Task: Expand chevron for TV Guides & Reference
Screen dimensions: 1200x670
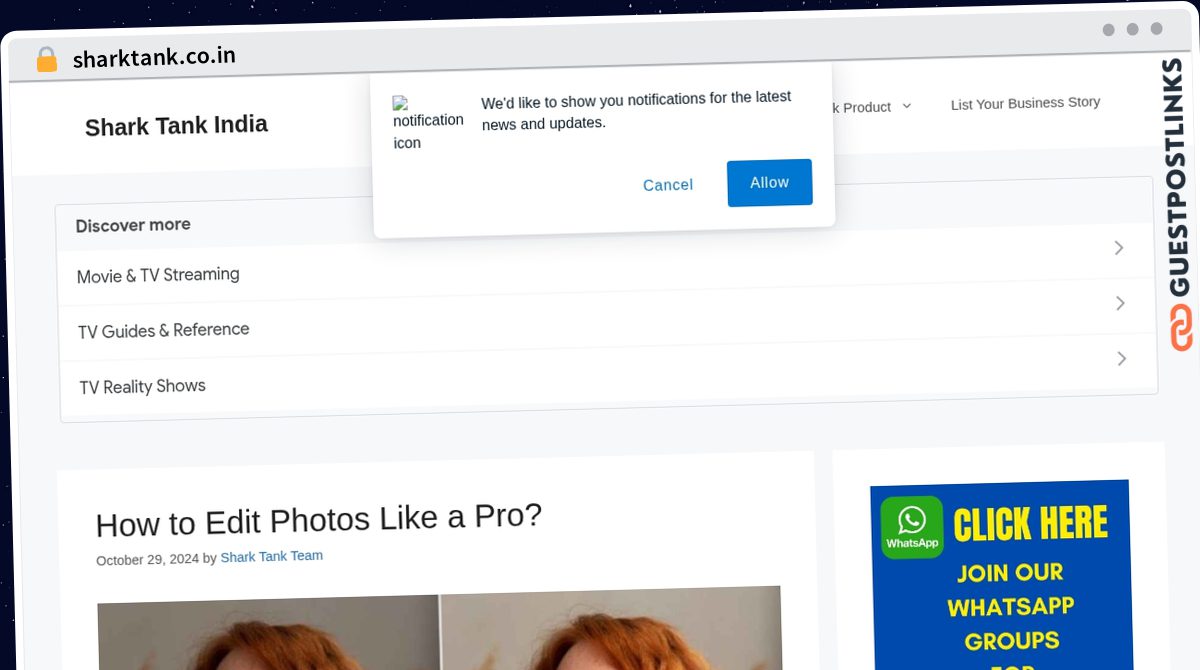Action: point(1120,303)
